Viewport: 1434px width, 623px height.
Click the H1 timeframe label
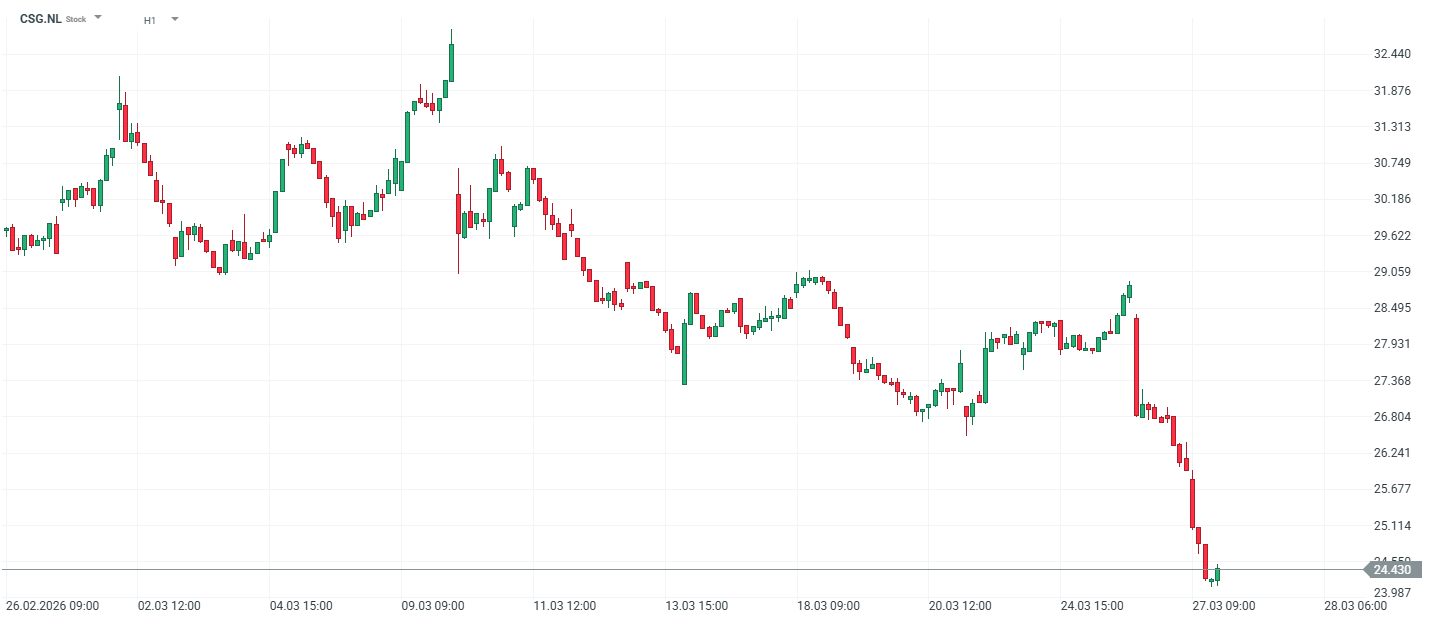click(150, 20)
